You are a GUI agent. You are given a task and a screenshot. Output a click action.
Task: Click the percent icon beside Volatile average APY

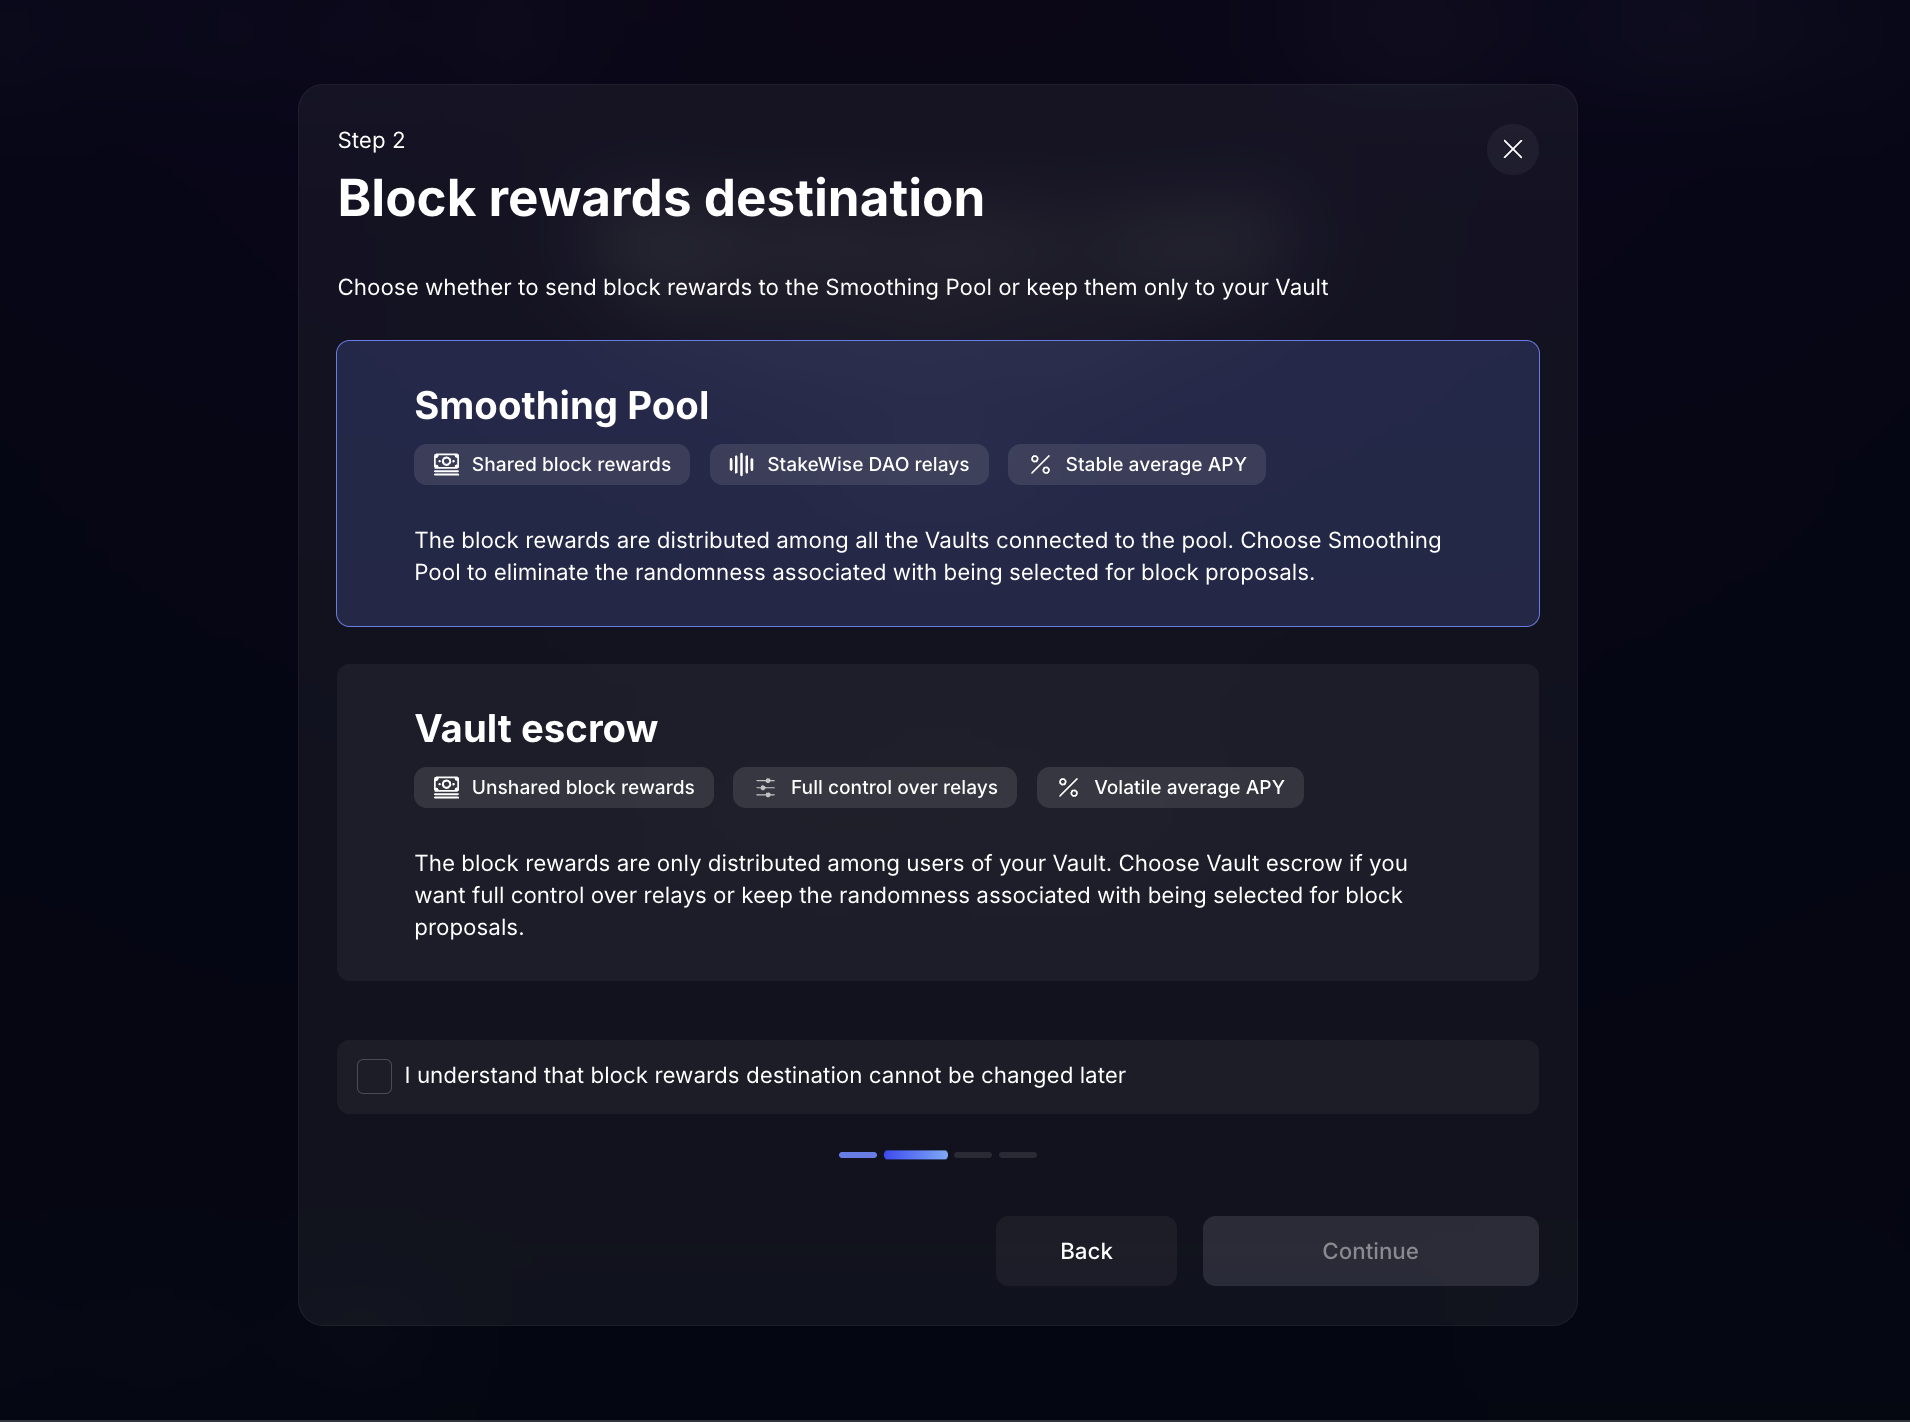click(1068, 788)
